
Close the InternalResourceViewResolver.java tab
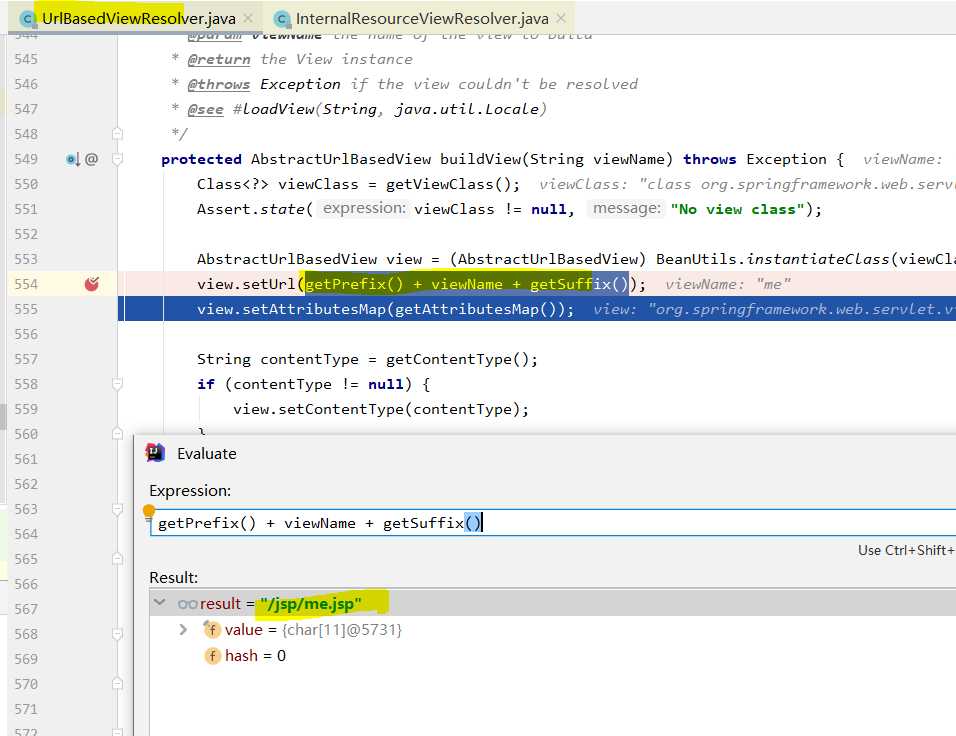[x=561, y=18]
